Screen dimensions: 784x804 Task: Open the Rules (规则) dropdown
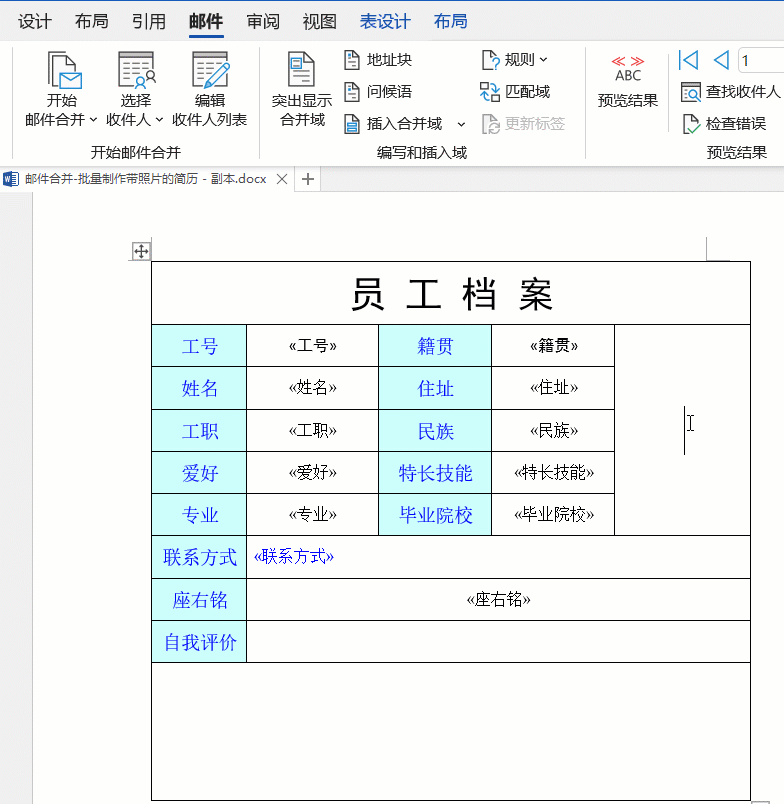(x=515, y=60)
